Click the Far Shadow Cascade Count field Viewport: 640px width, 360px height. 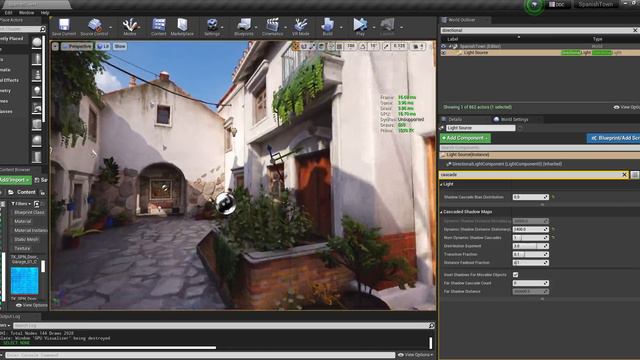(x=530, y=283)
